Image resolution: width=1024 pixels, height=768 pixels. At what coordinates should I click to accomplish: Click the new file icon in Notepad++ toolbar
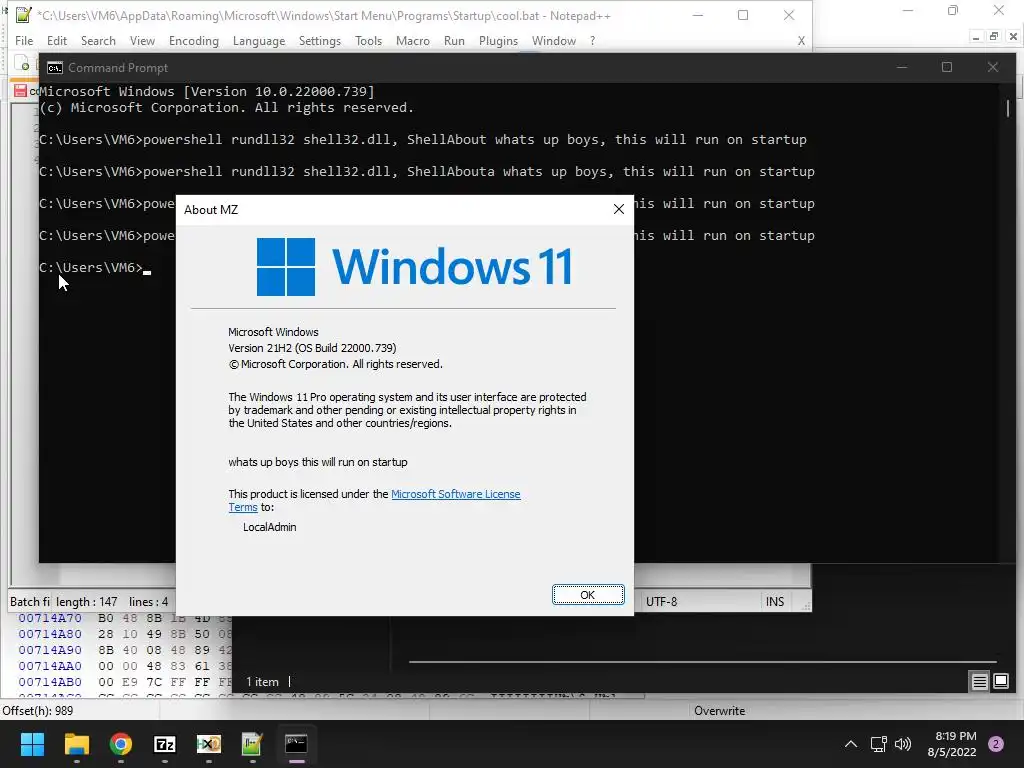point(23,64)
